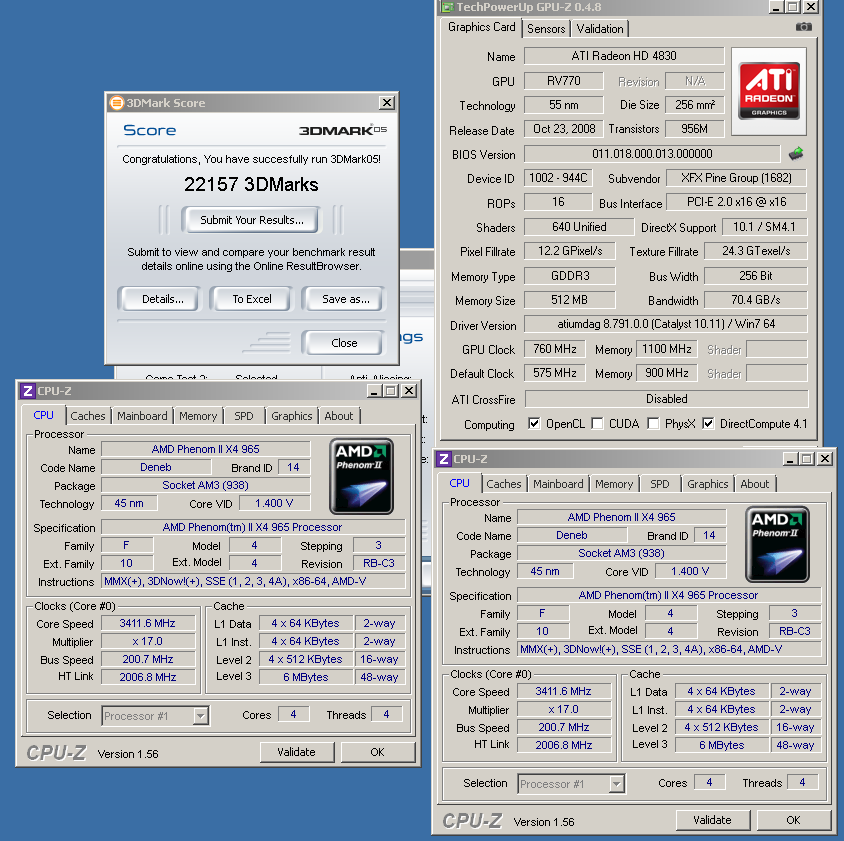Click the Close button in 3DMark Score
This screenshot has width=844, height=841.
point(344,343)
